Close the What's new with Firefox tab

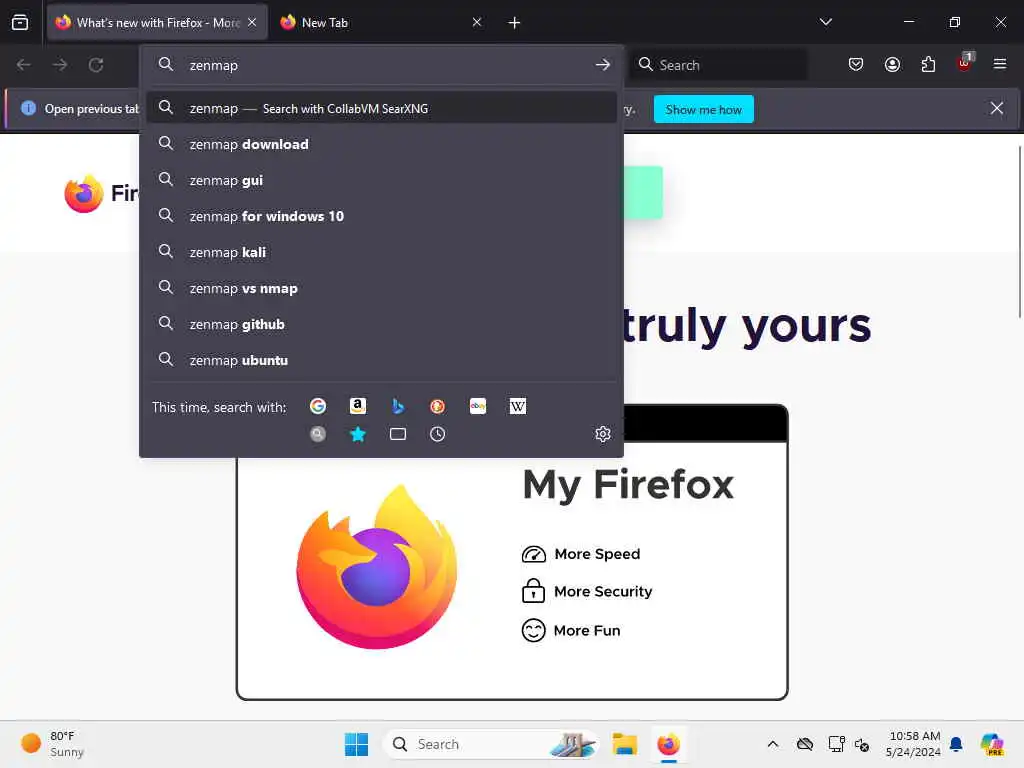(x=252, y=22)
